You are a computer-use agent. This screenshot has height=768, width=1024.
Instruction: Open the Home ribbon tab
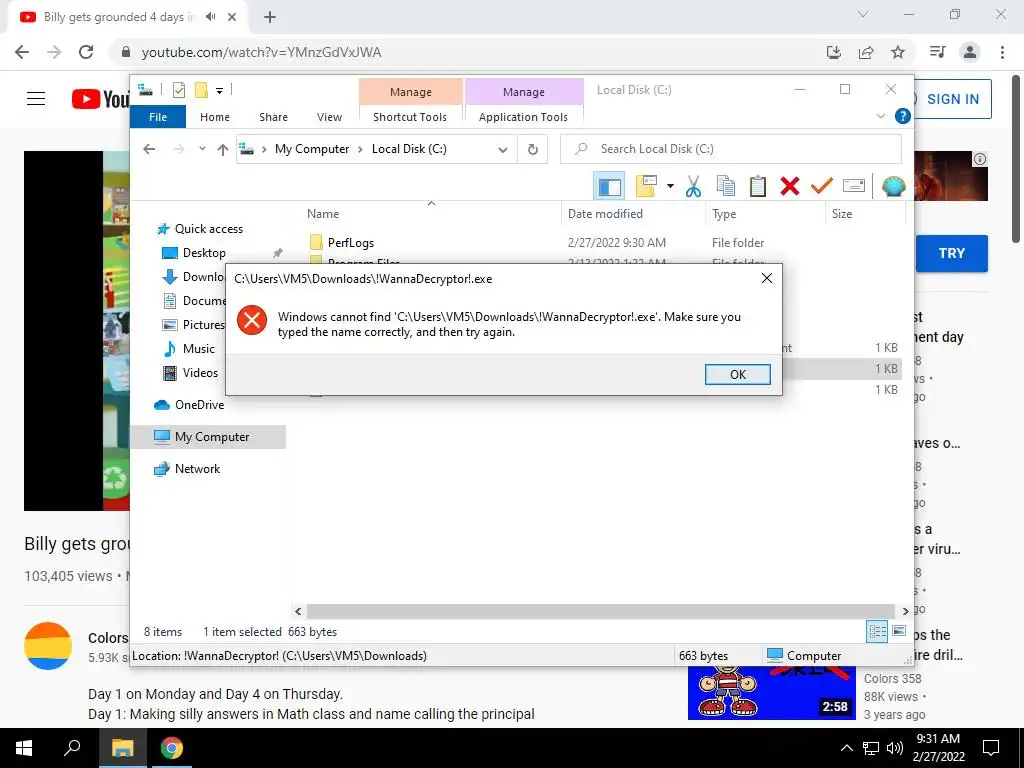click(x=215, y=117)
